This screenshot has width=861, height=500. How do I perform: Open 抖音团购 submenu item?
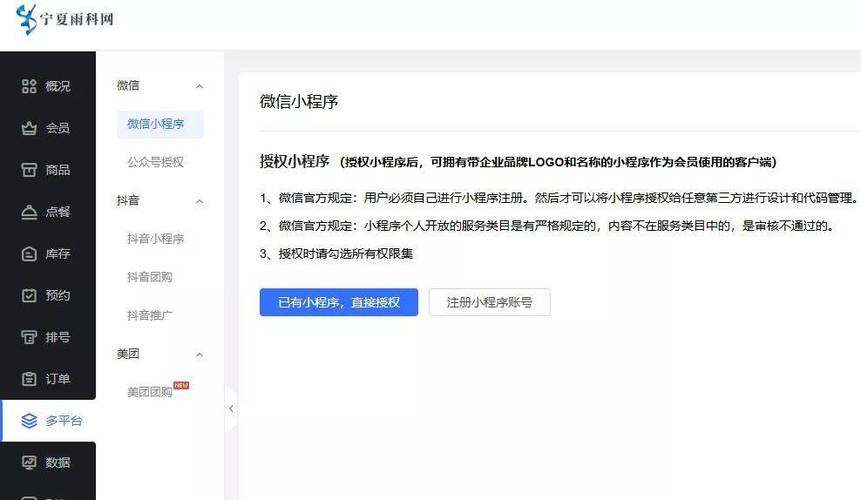pyautogui.click(x=150, y=277)
